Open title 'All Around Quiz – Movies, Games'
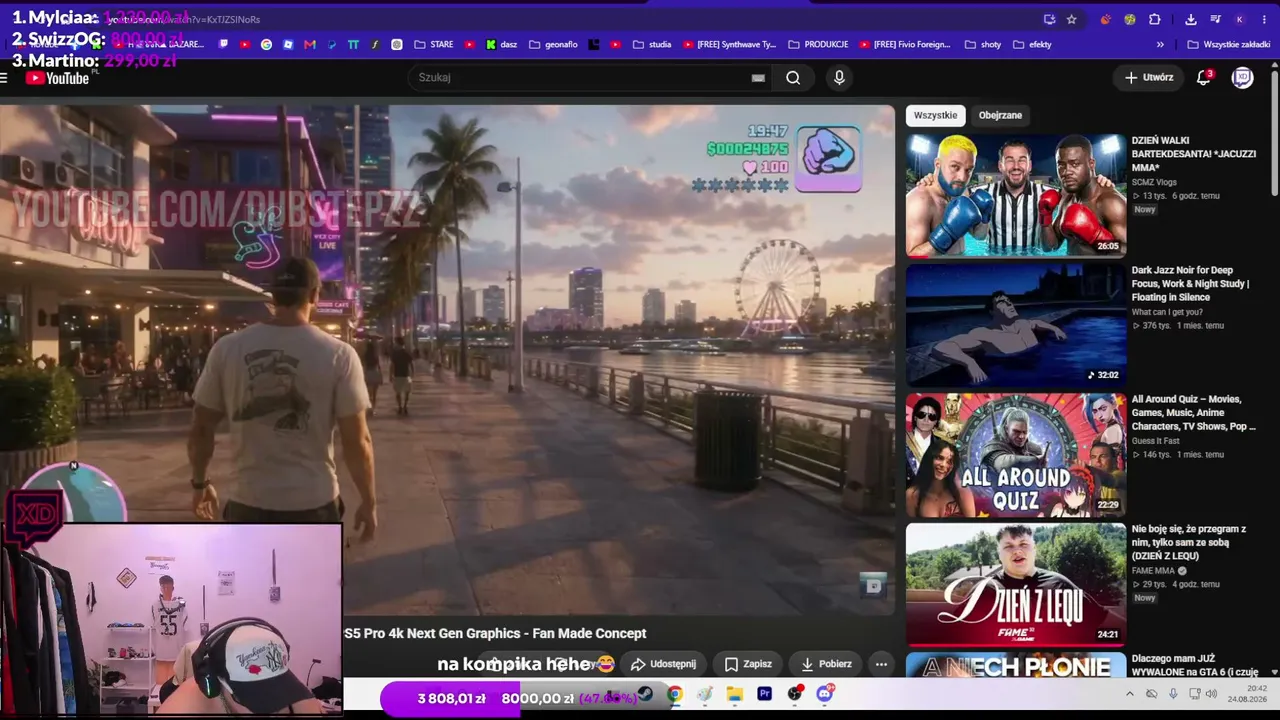This screenshot has width=1280, height=720. [x=1193, y=413]
